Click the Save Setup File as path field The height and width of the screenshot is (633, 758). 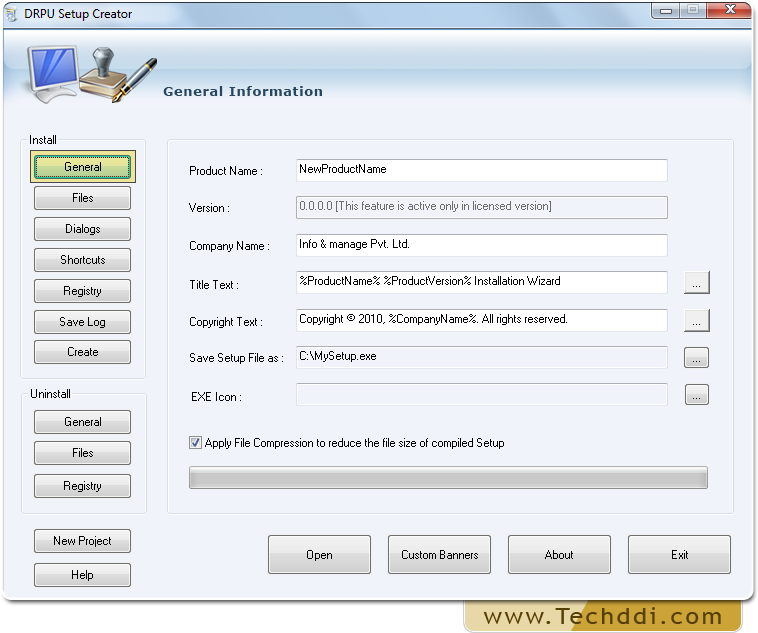[481, 357]
